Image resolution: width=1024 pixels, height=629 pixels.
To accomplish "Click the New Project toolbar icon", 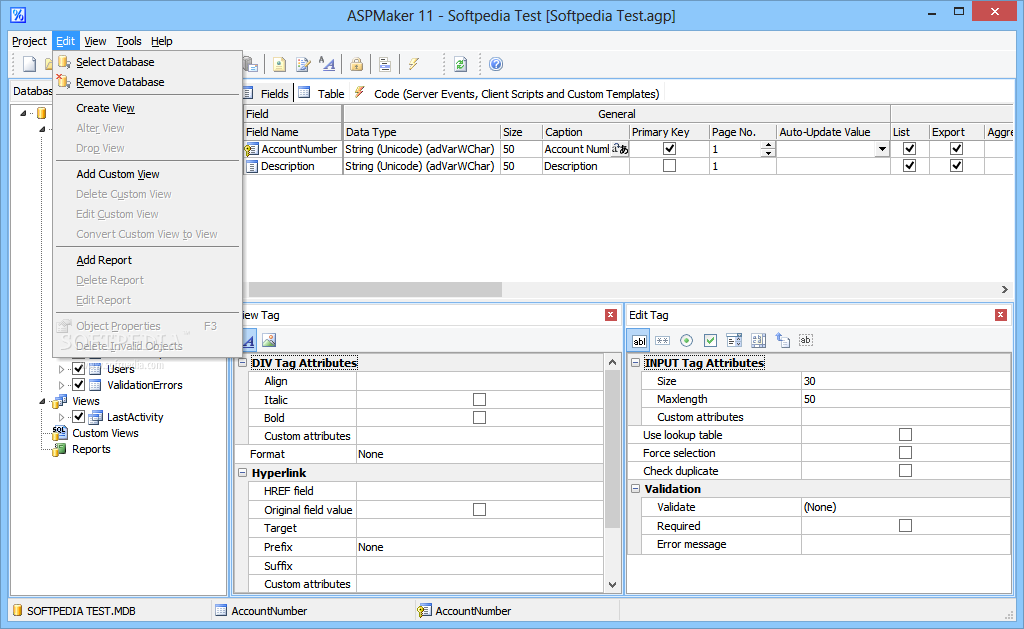I will (29, 64).
